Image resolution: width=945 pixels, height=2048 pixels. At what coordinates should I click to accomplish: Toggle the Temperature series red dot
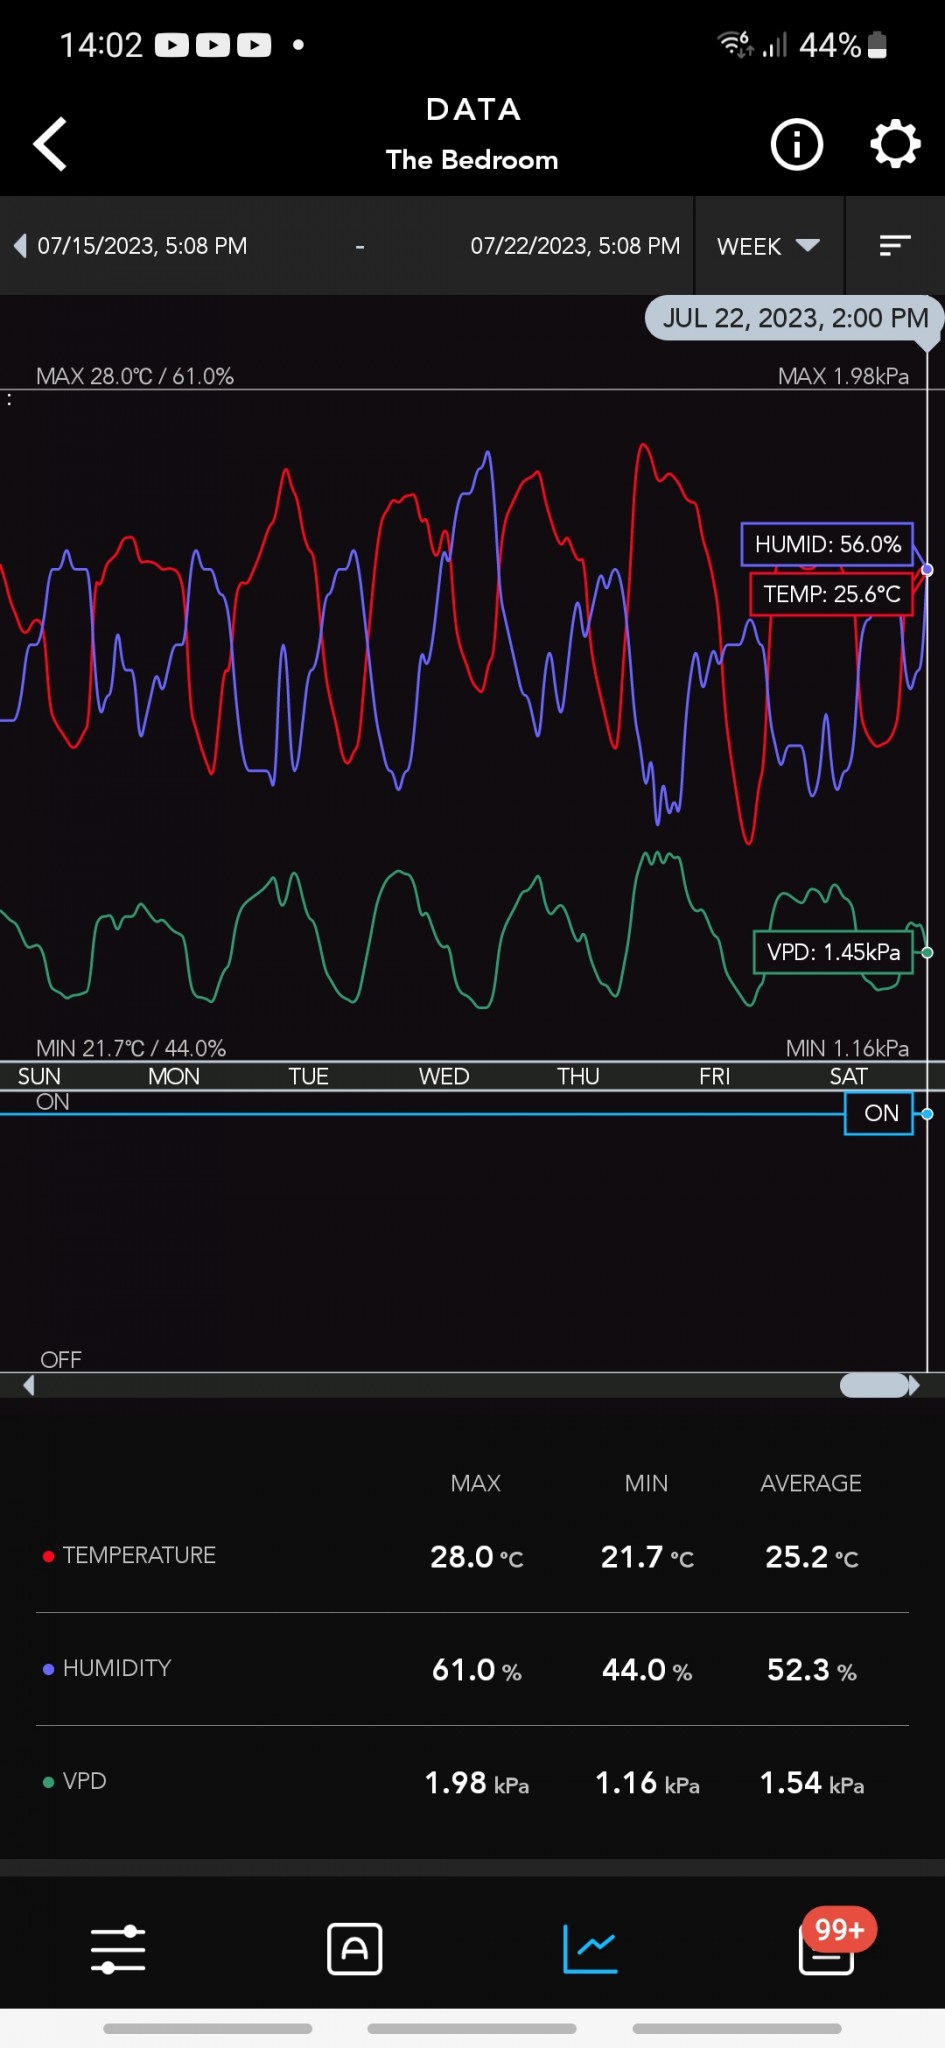(x=48, y=1556)
